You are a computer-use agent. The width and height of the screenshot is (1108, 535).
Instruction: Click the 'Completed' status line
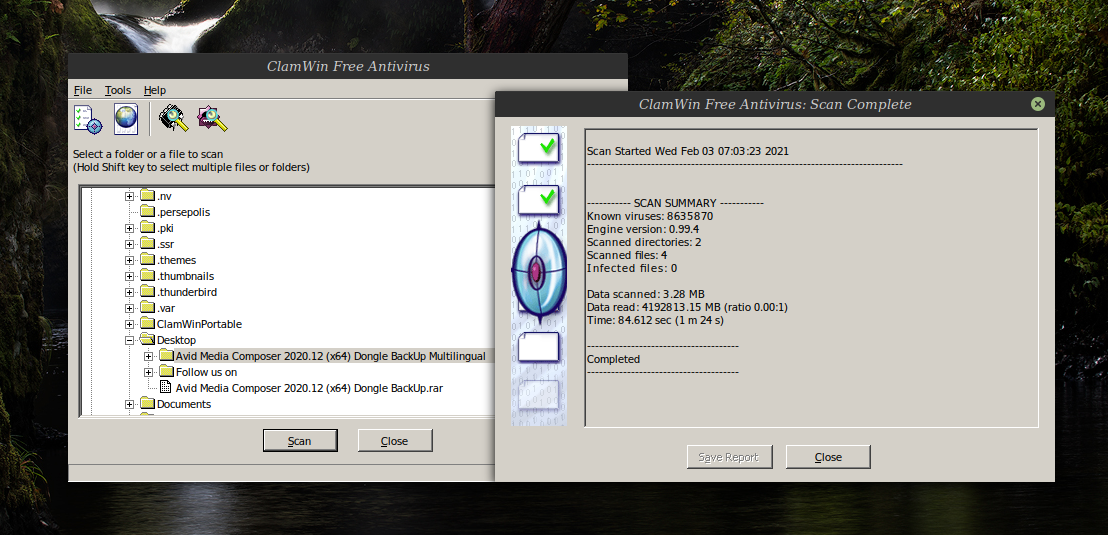(613, 359)
